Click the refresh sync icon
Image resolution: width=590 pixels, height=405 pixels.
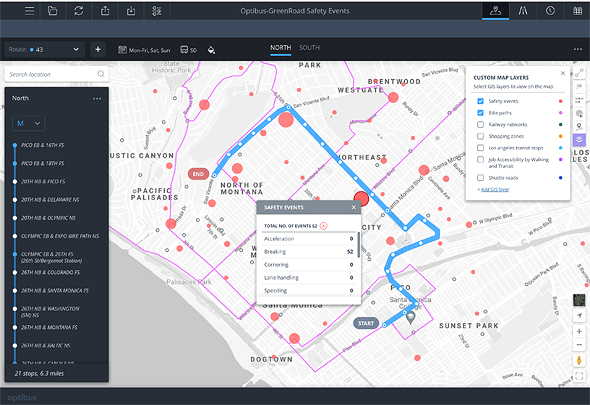coord(78,11)
